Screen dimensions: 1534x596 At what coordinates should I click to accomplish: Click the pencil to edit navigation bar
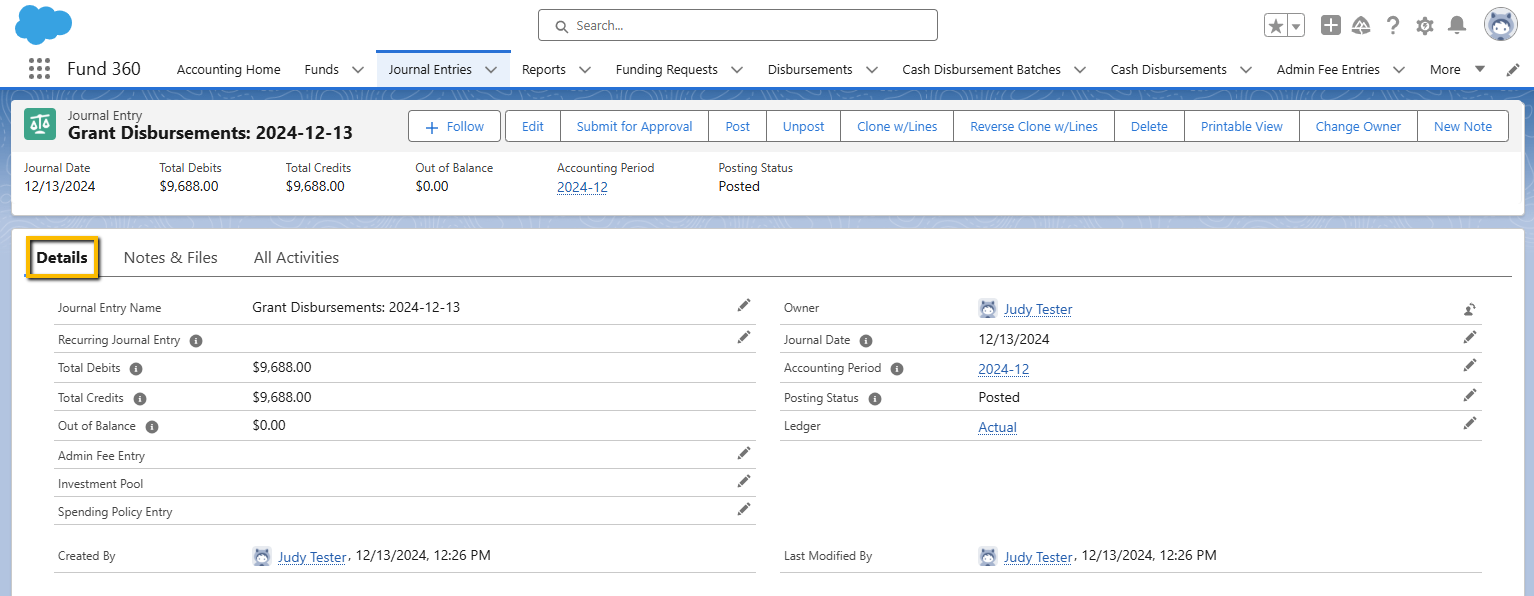tap(1513, 70)
